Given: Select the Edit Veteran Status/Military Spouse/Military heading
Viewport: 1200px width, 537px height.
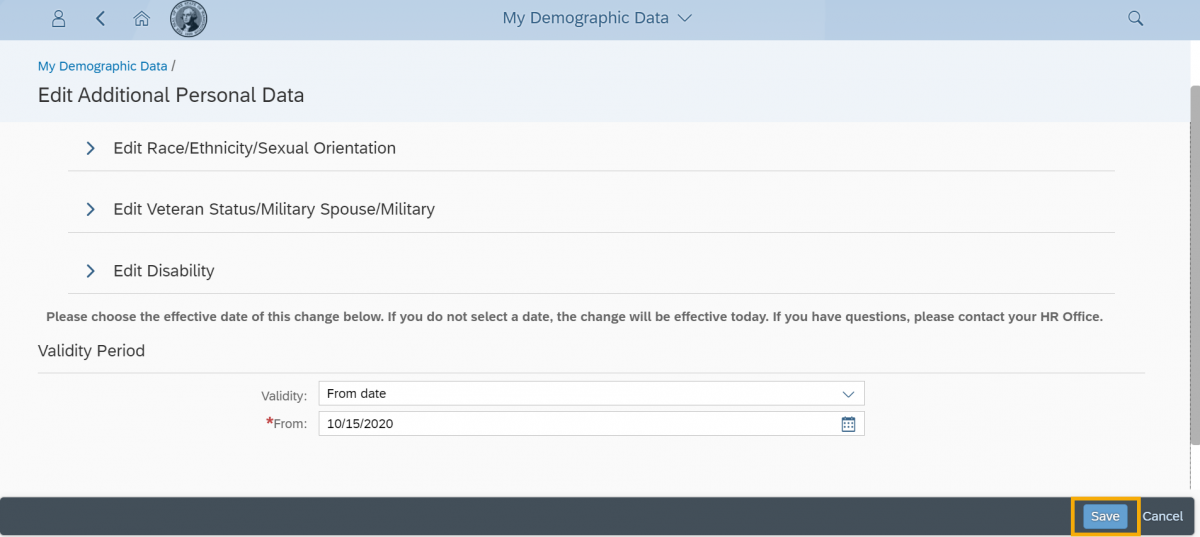Looking at the screenshot, I should click(x=274, y=210).
